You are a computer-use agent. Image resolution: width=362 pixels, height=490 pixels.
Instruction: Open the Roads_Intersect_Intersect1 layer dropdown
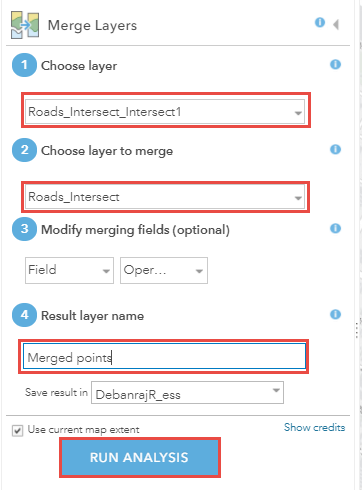point(165,112)
